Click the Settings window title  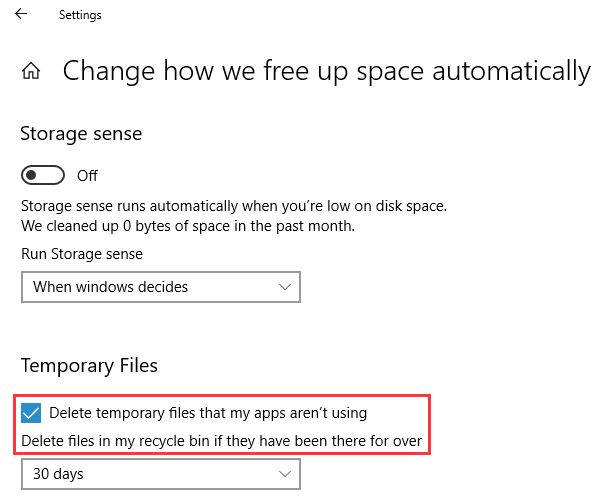pos(80,15)
